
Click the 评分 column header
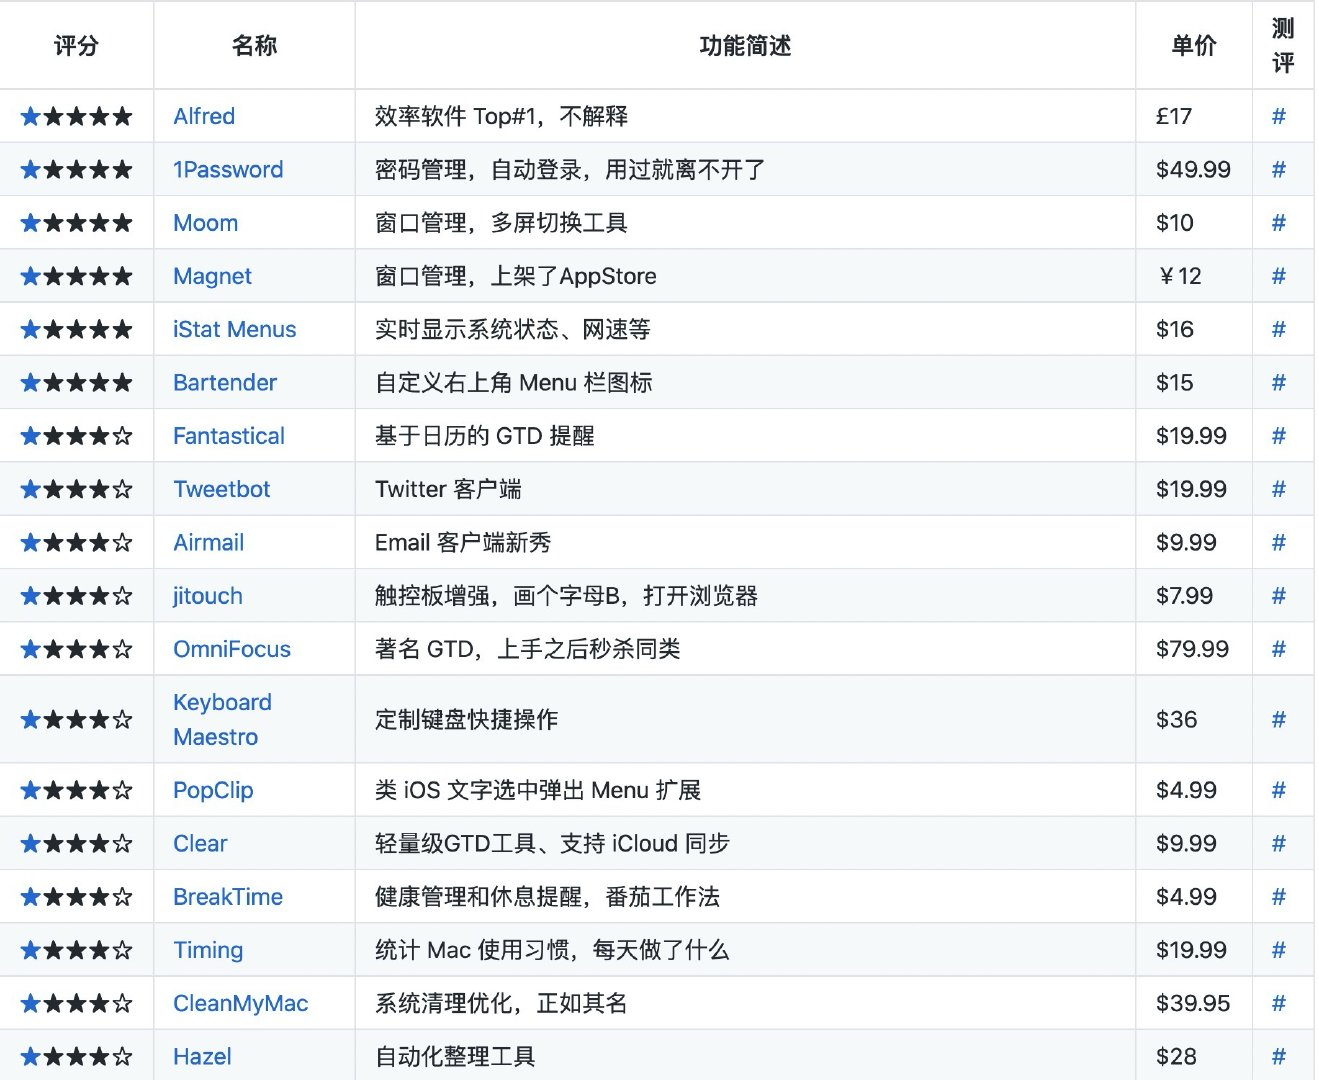(x=76, y=45)
